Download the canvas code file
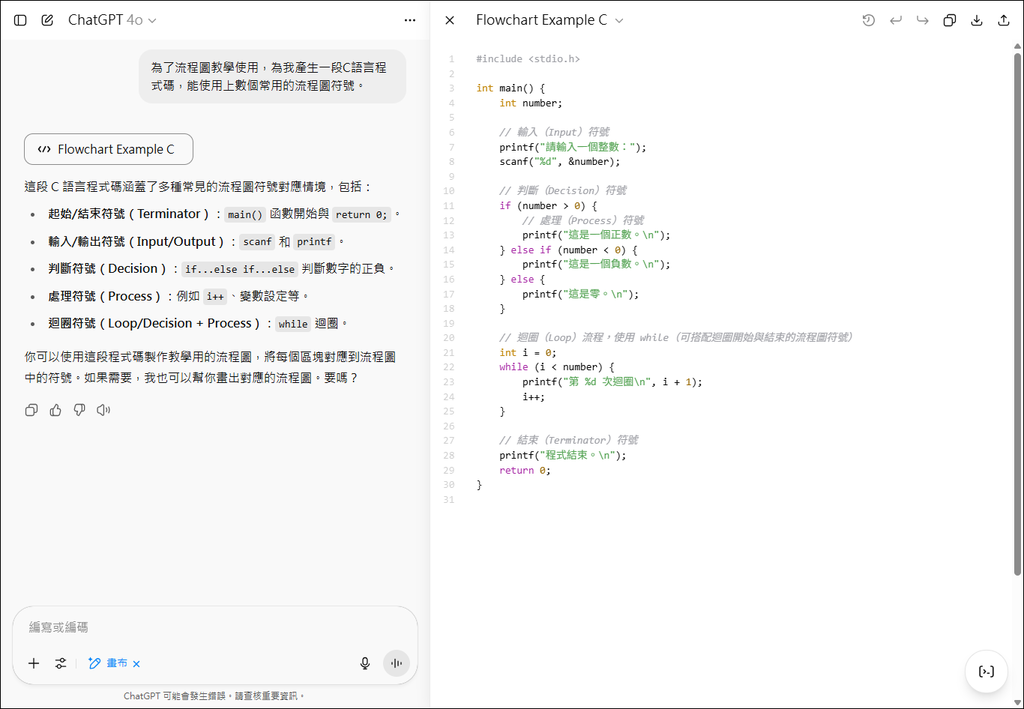Screen dimensions: 1024x709 976,20
